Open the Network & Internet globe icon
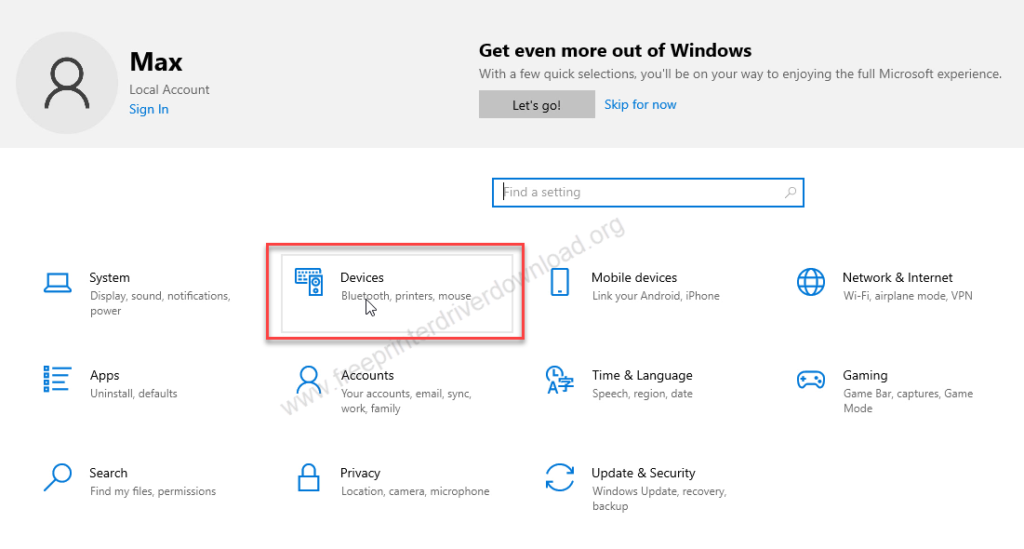 click(810, 282)
